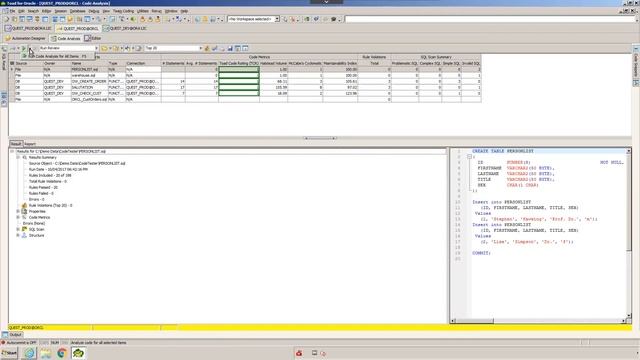
Task: Run code analysis with green play icon
Action: pos(24,48)
